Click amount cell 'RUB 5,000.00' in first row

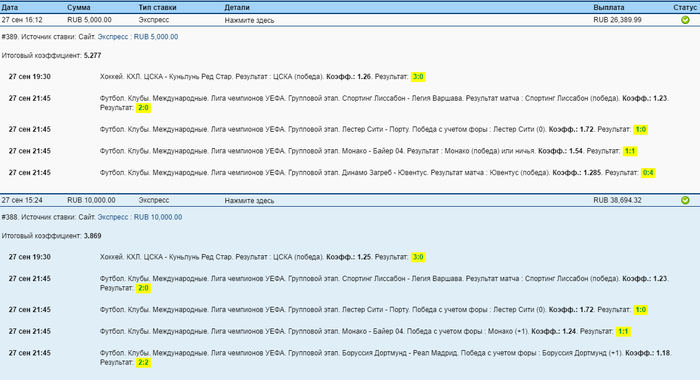pos(89,20)
